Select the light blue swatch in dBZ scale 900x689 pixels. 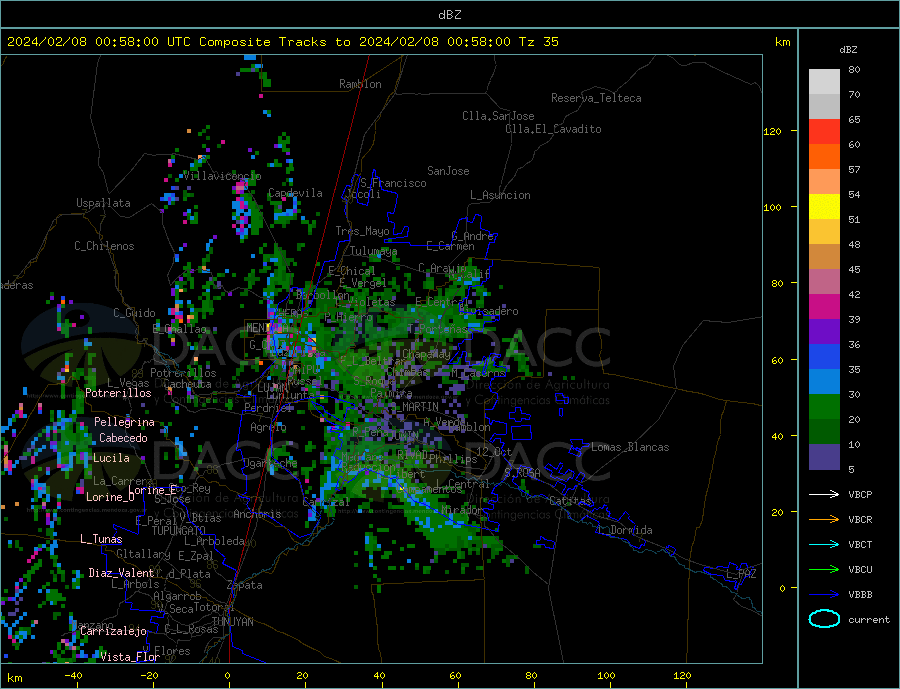[824, 382]
